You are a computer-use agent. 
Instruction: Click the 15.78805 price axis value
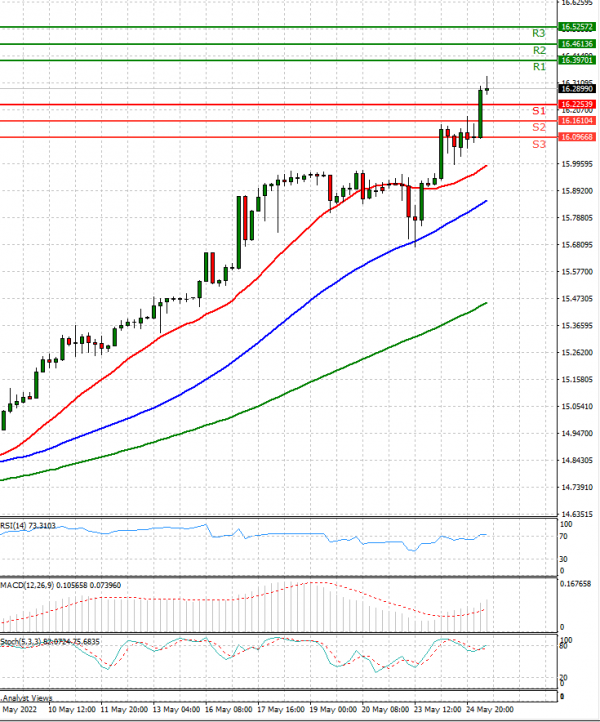[x=577, y=218]
